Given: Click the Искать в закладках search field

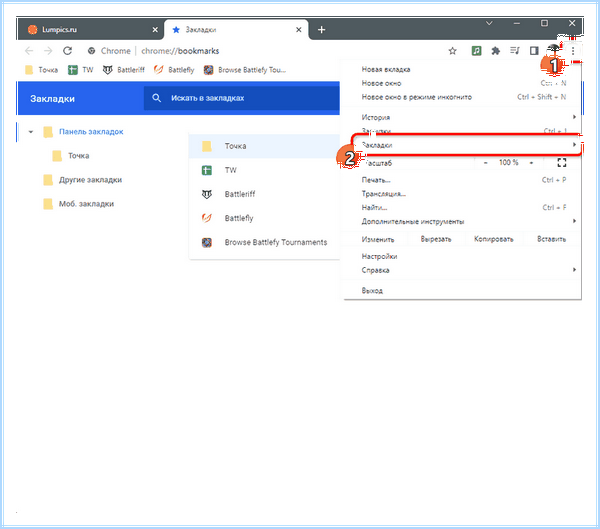Looking at the screenshot, I should click(x=242, y=98).
